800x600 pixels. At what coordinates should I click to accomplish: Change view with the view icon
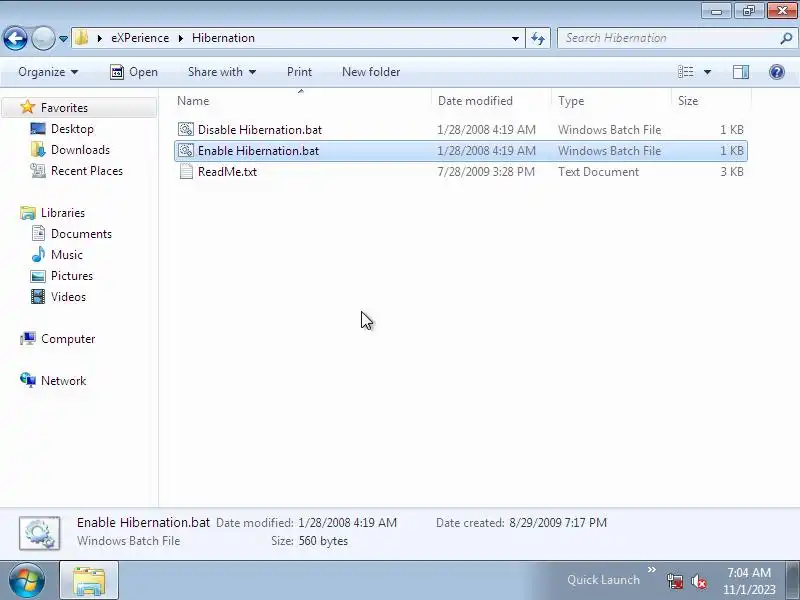click(686, 72)
